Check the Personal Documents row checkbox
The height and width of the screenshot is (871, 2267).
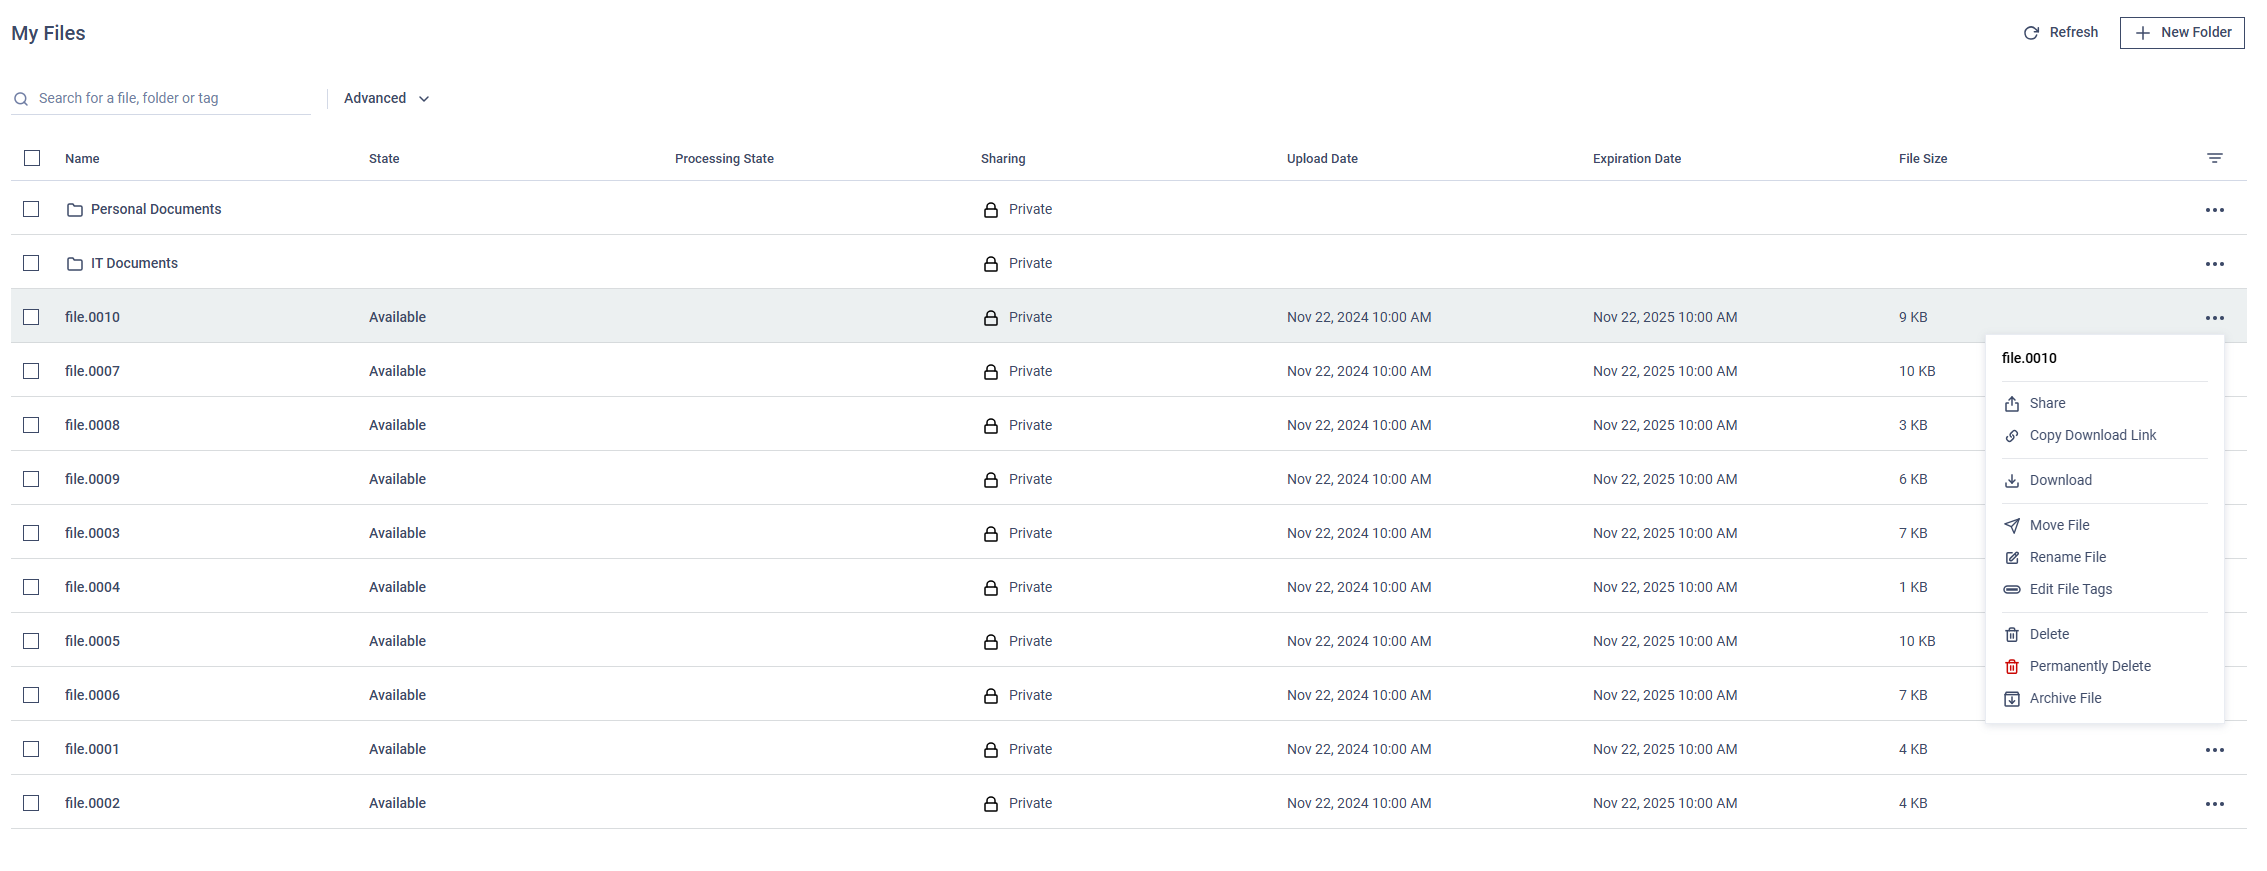tap(31, 209)
